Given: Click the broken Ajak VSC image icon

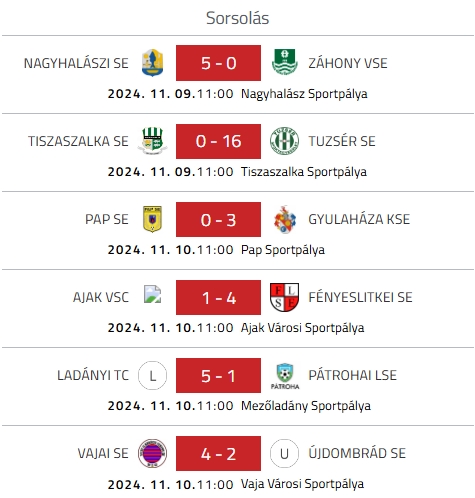Looking at the screenshot, I should click(152, 294).
